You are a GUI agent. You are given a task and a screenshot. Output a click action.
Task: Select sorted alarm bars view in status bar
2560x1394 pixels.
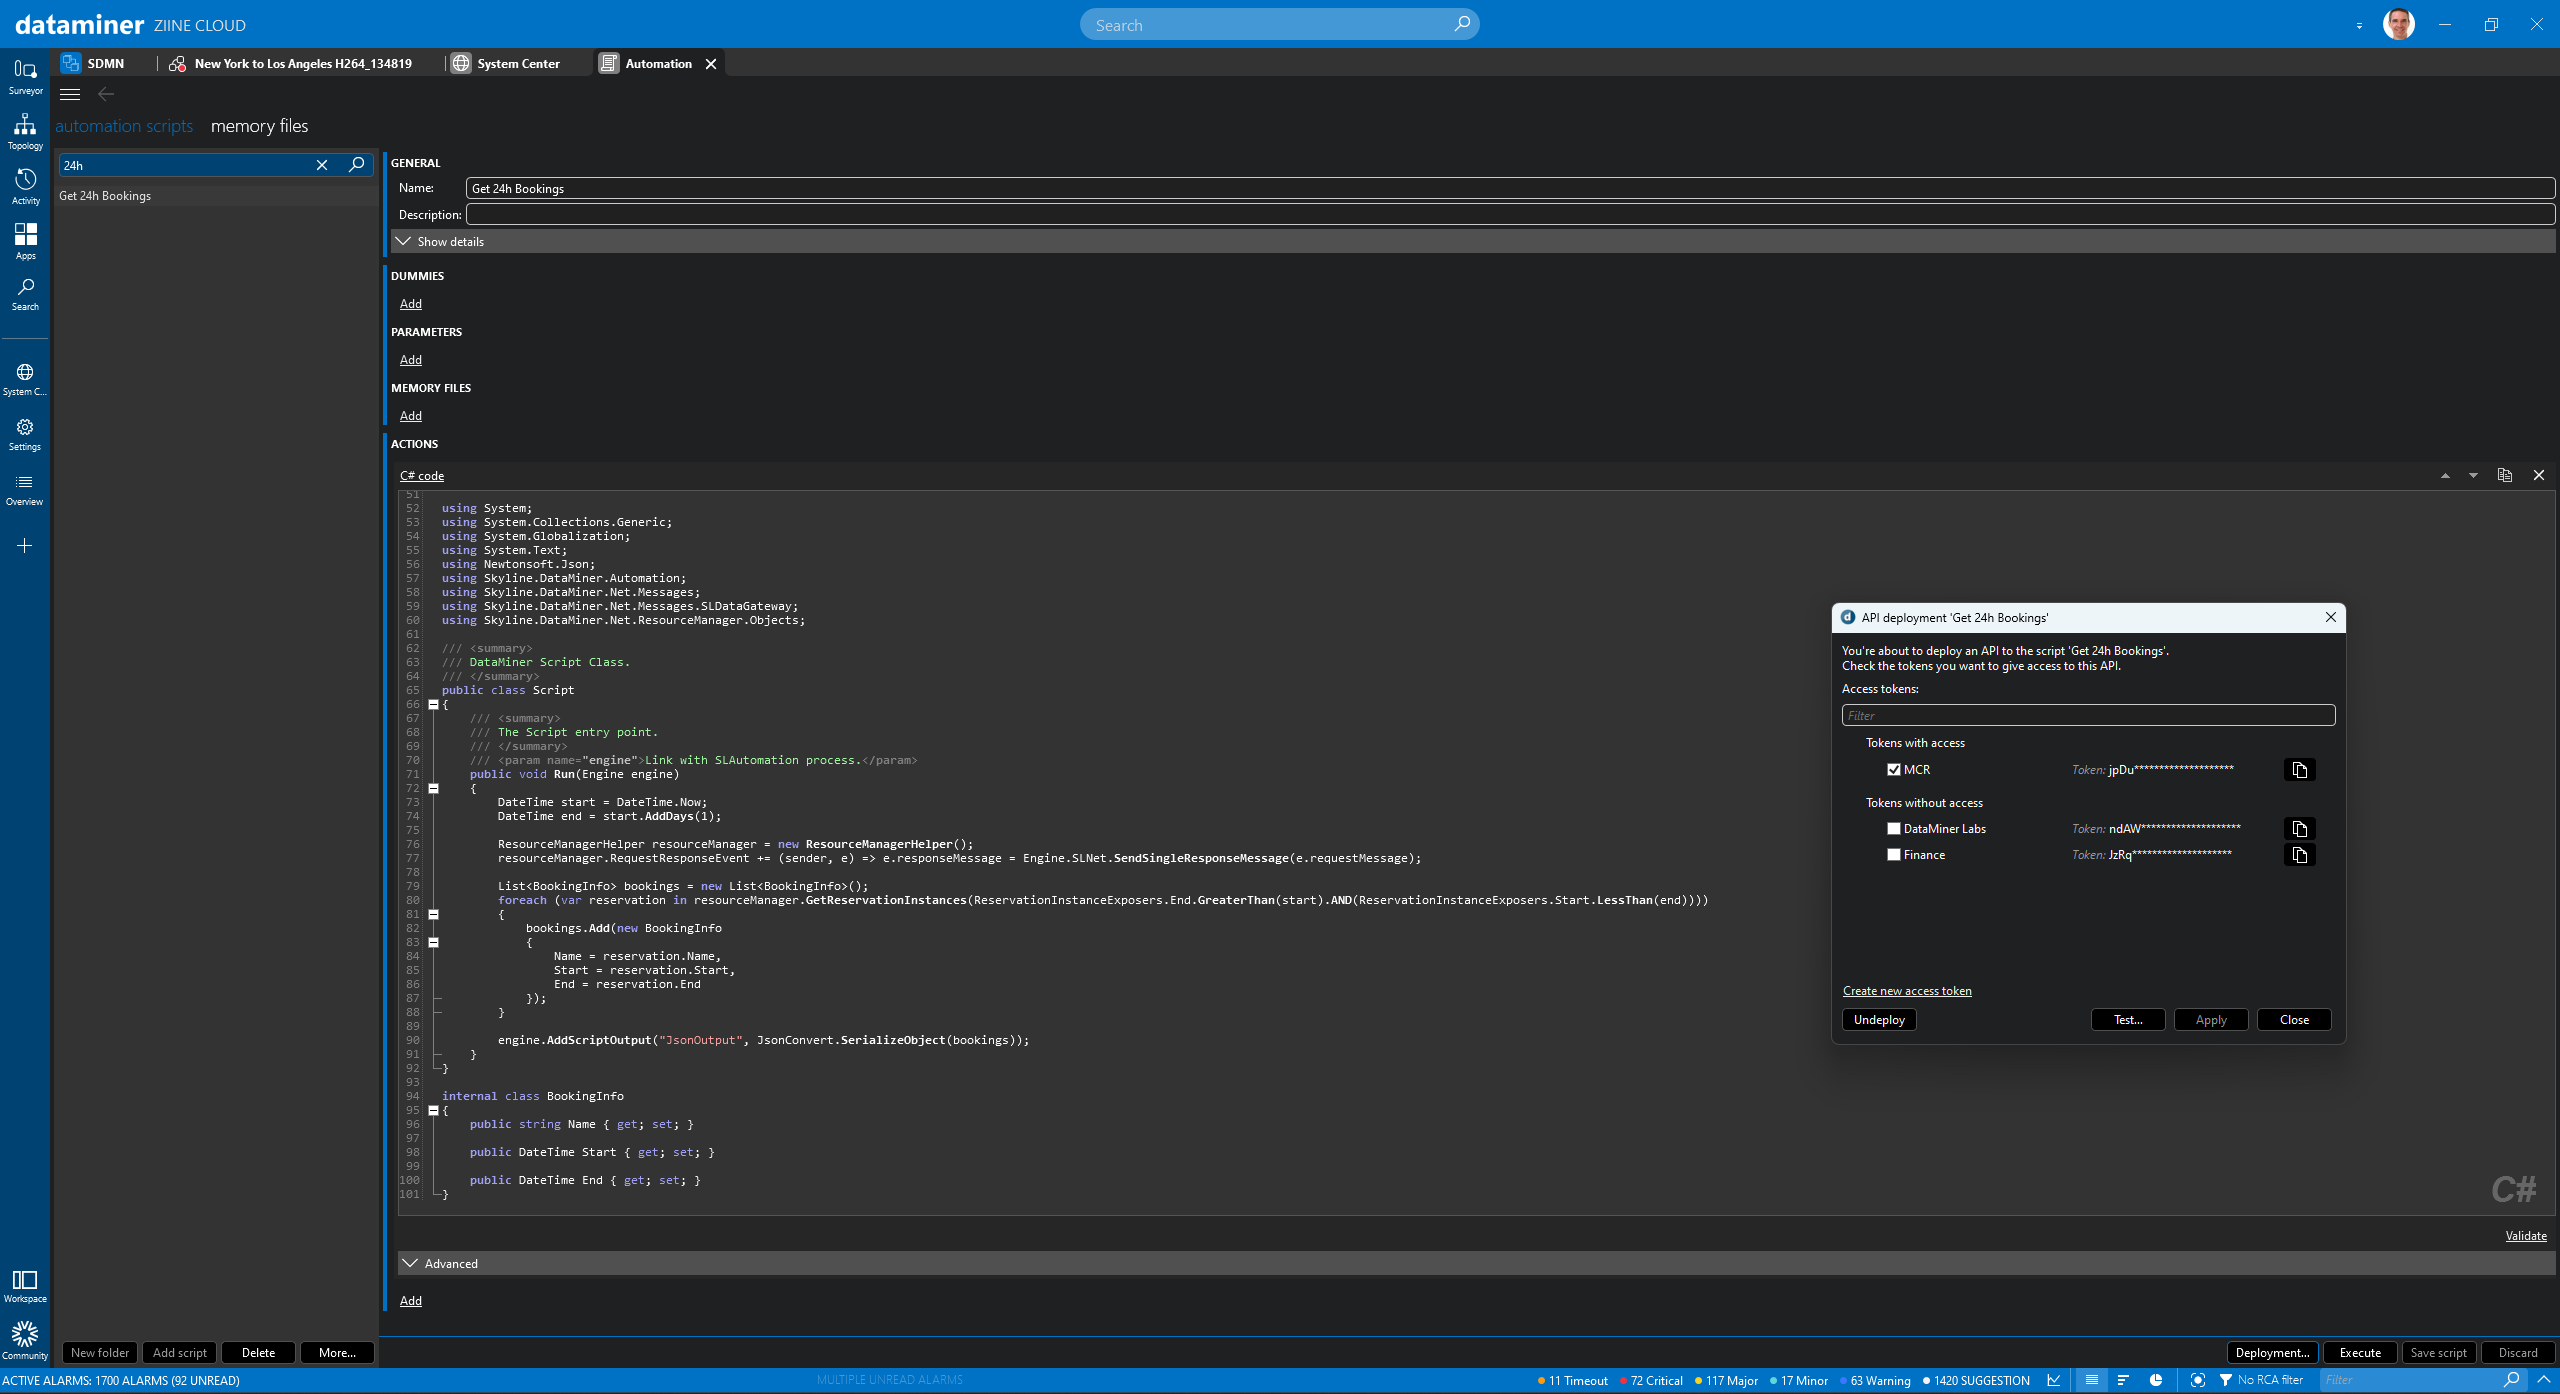pos(2123,1380)
